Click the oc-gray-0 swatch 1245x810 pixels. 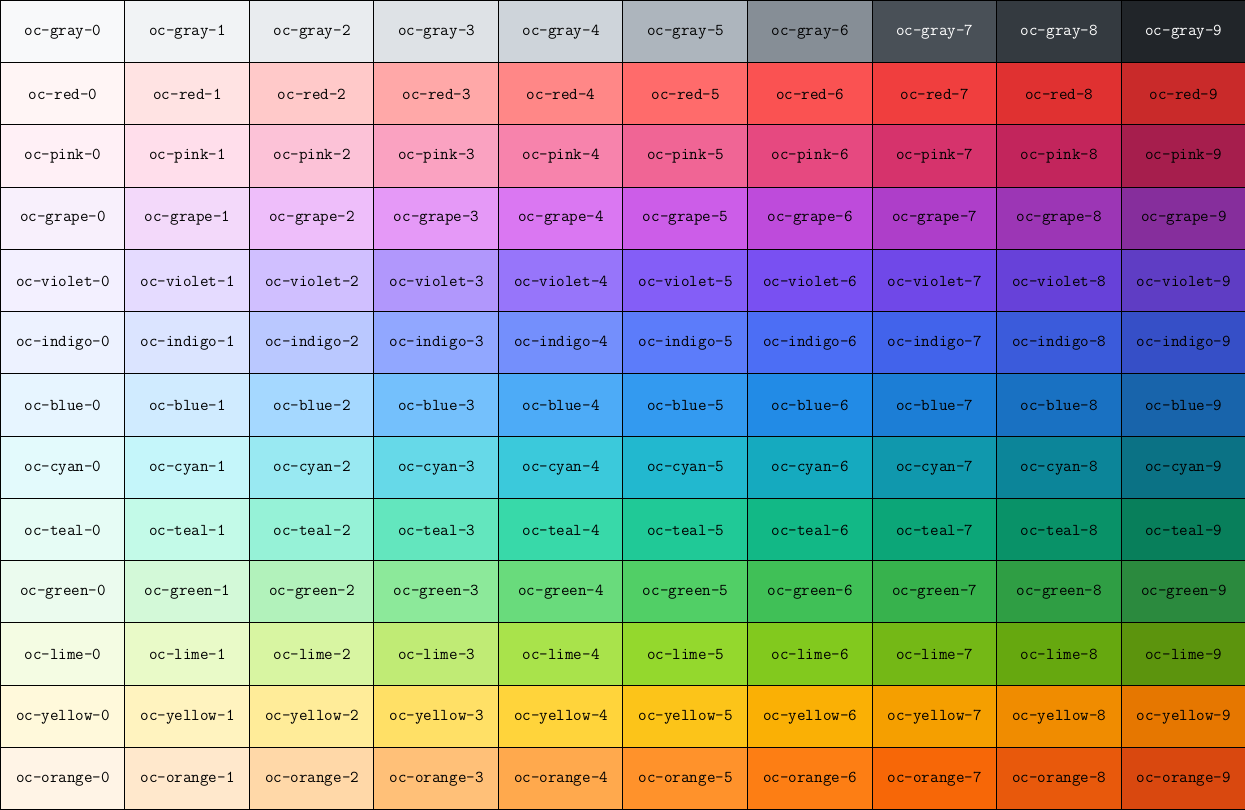62,31
